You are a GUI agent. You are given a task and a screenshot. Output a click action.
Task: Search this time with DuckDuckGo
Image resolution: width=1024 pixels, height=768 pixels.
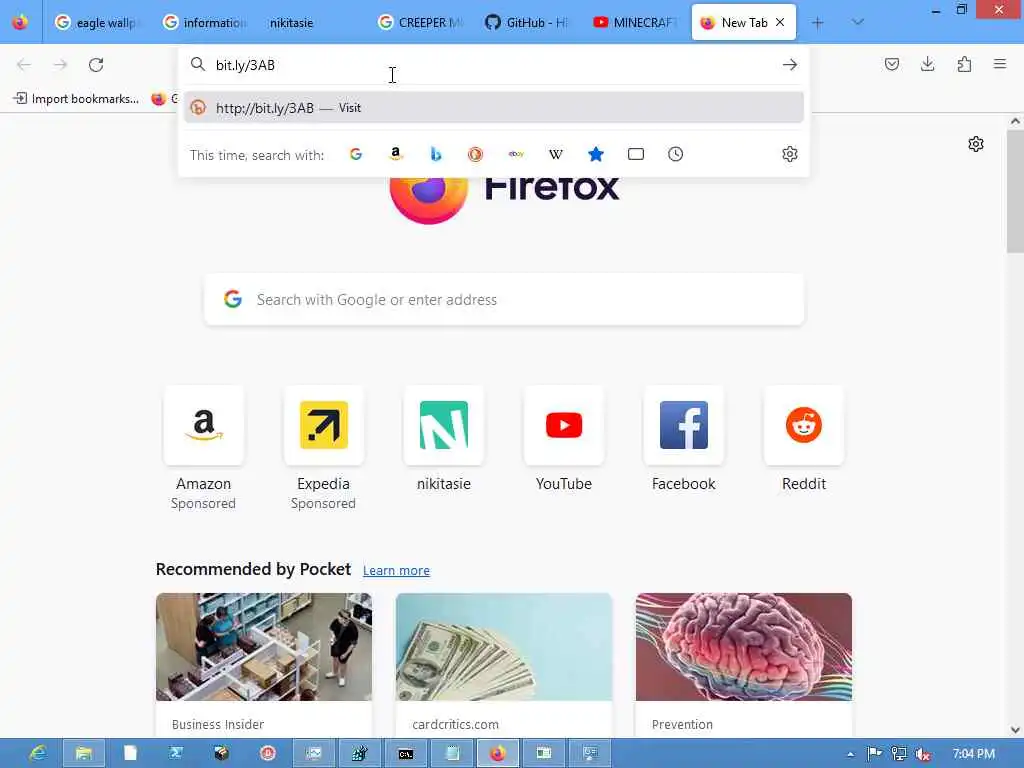475,154
